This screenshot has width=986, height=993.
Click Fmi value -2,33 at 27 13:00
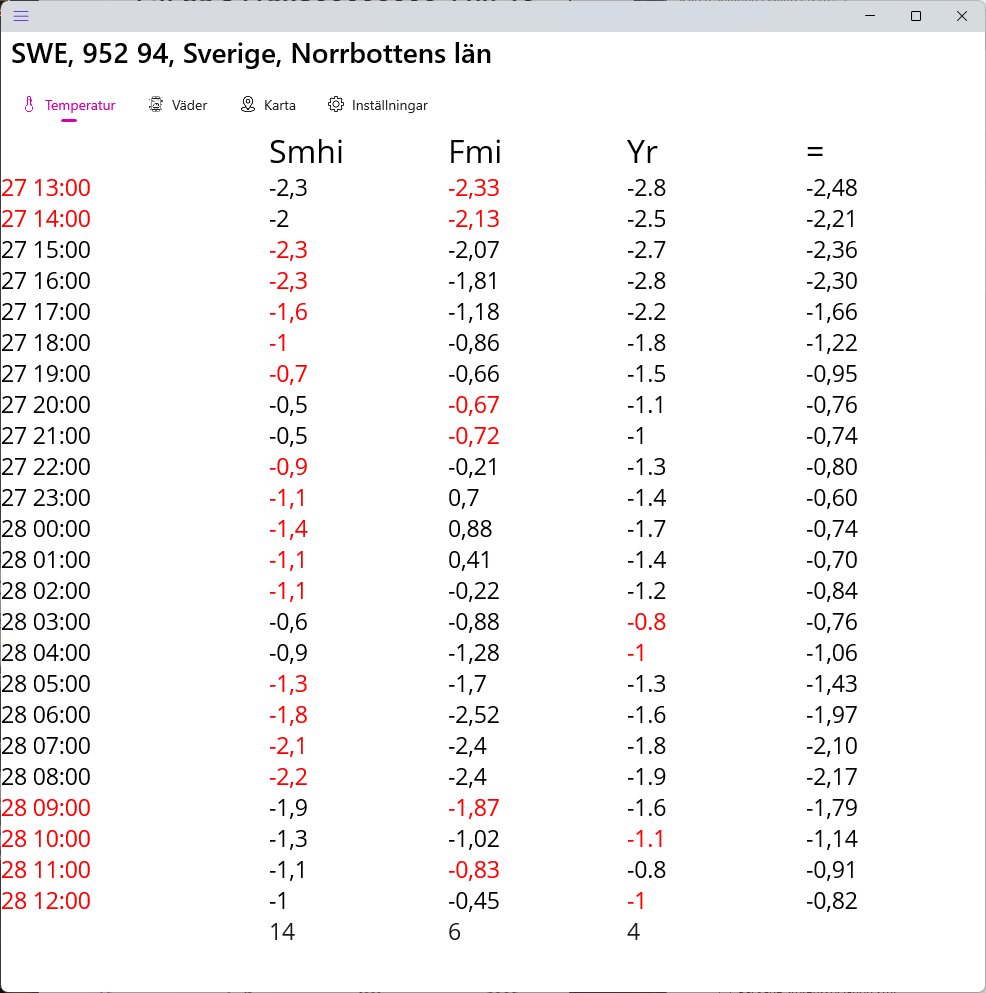coord(474,188)
